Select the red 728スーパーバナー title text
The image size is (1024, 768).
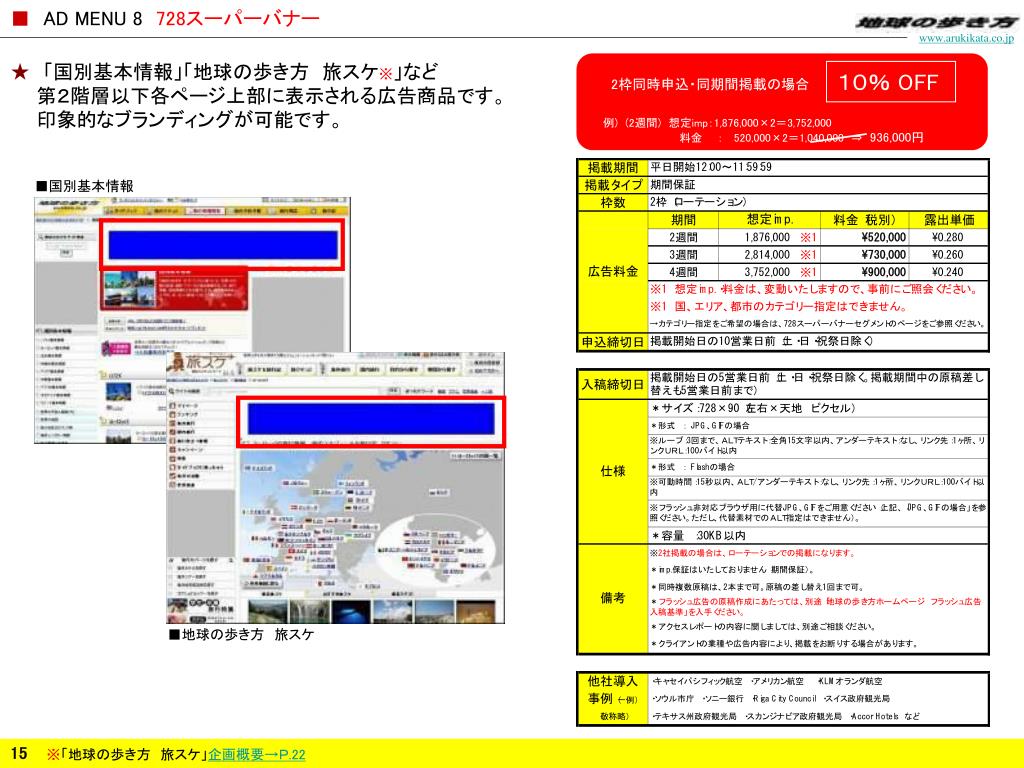click(238, 18)
